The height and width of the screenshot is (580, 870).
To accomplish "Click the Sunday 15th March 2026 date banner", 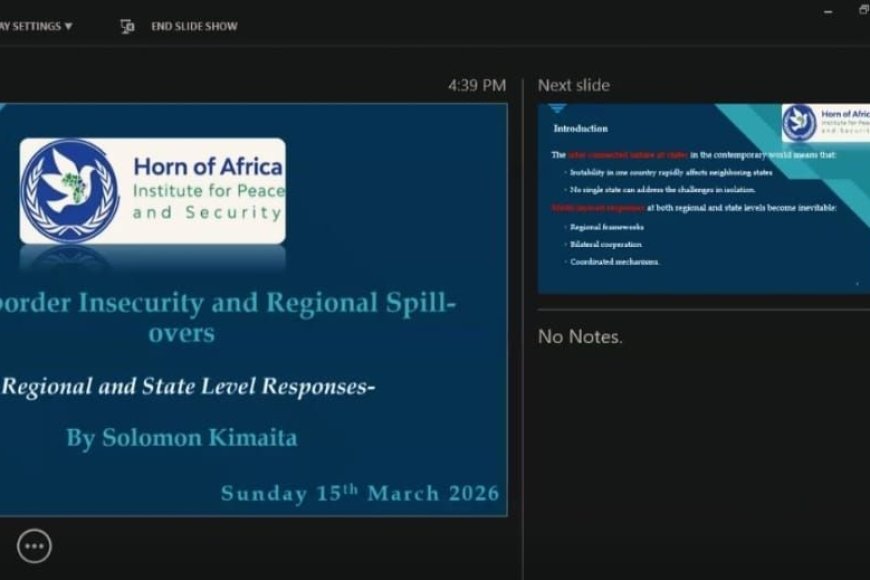I will click(359, 493).
